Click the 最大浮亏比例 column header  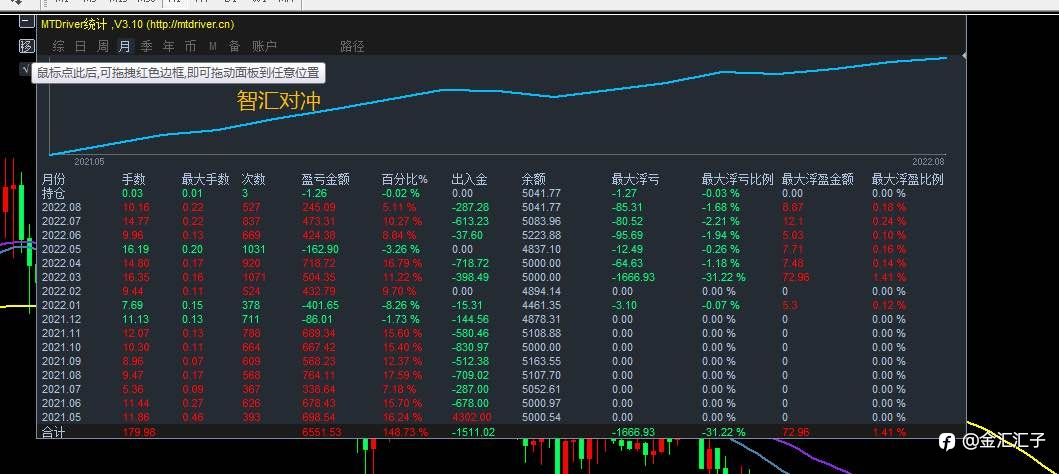click(x=738, y=180)
